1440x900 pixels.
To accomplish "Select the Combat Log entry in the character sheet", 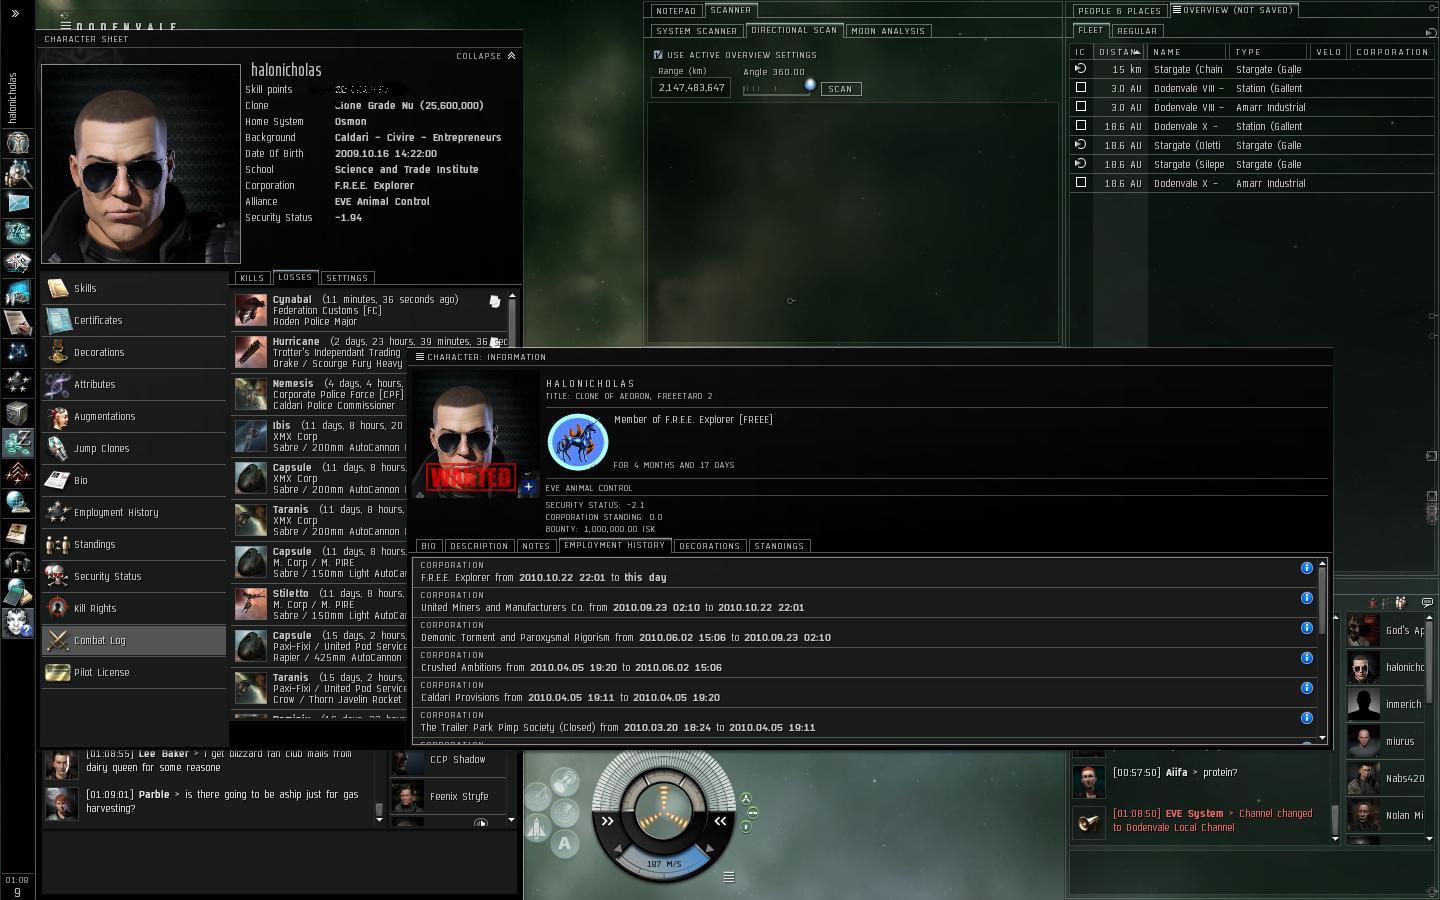I will tap(134, 640).
